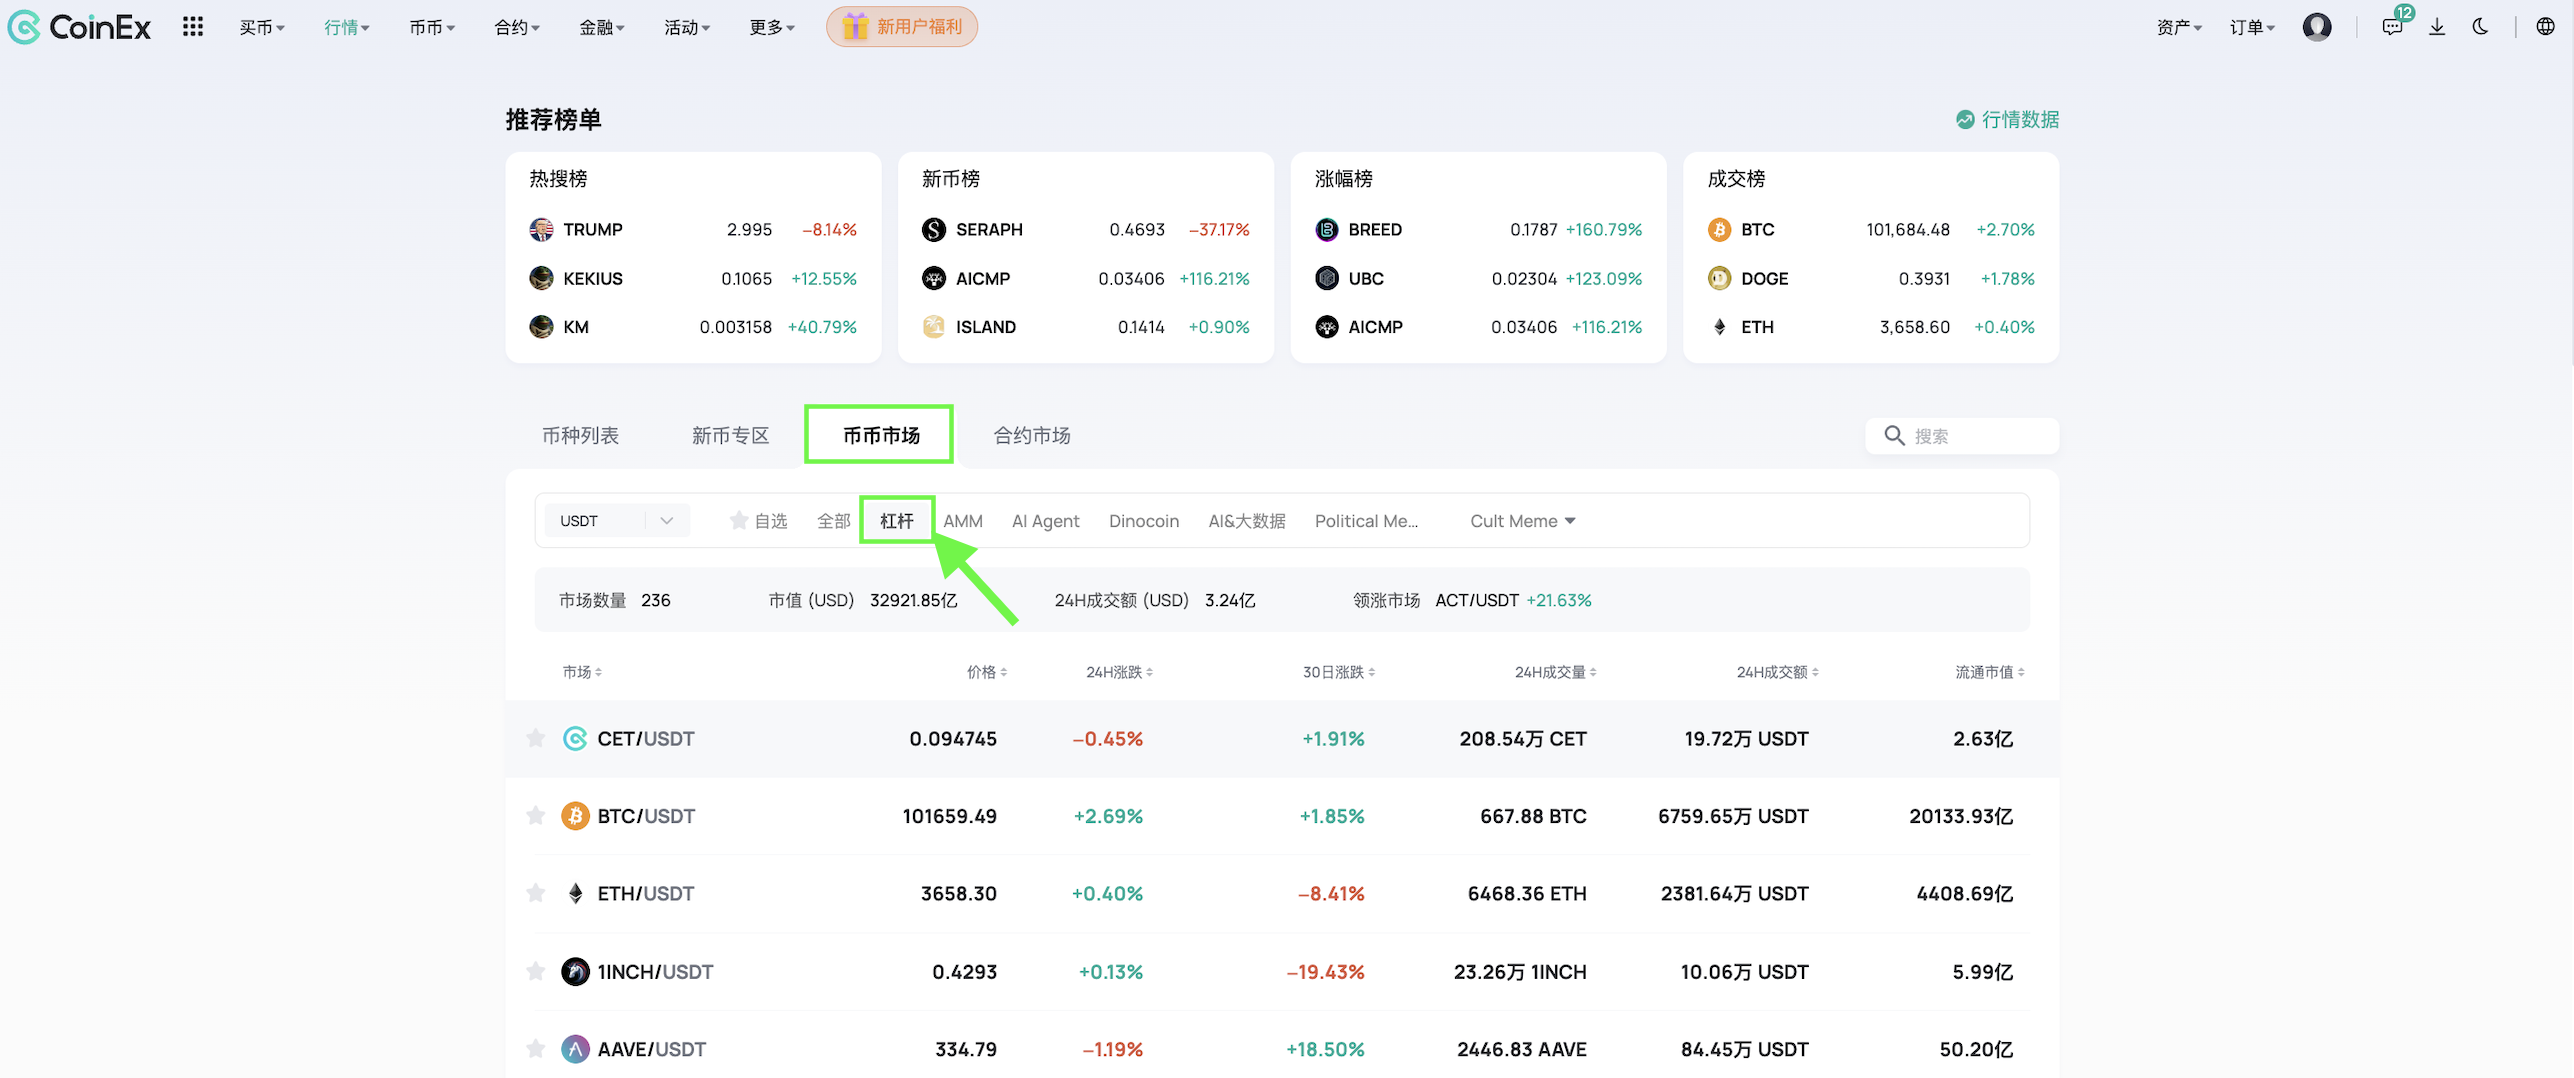Select the AMM filter tab
This screenshot has height=1078, width=2574.
963,521
